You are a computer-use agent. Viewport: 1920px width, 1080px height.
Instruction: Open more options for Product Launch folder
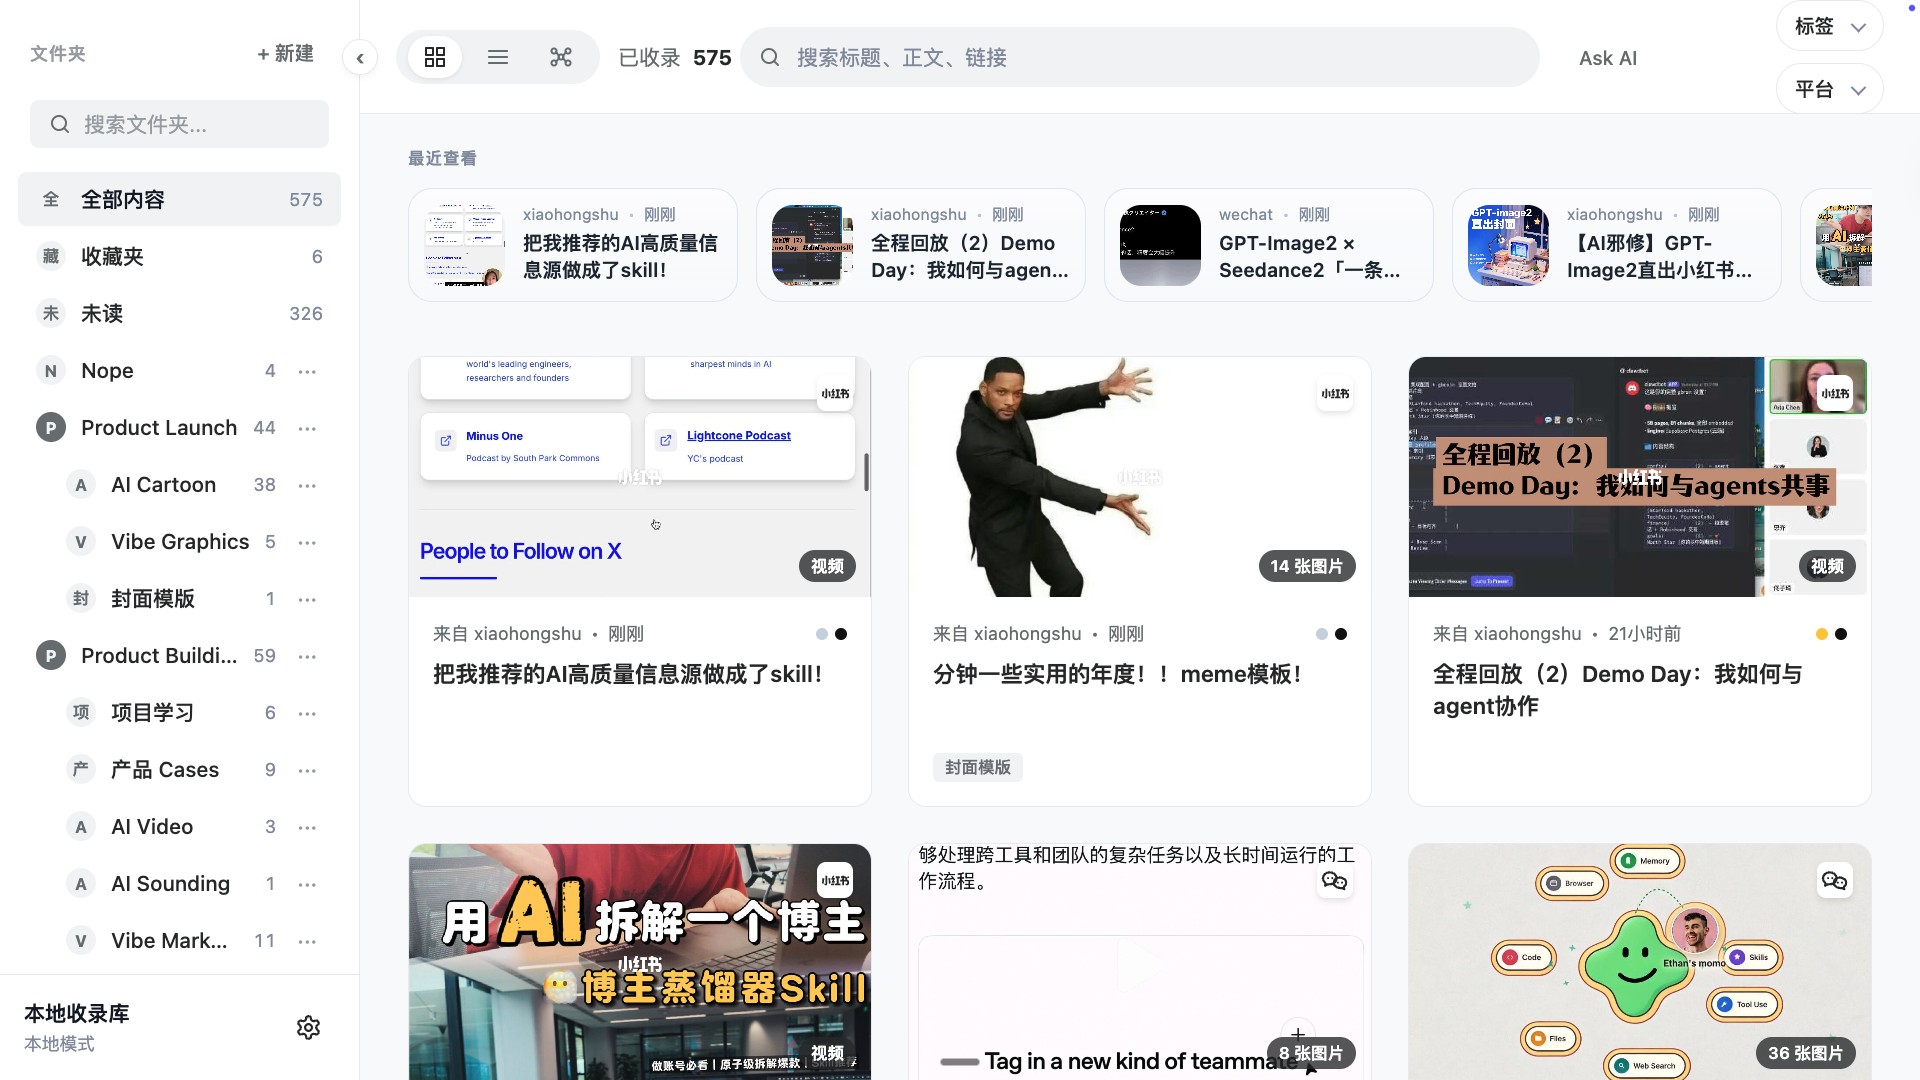[x=307, y=428]
